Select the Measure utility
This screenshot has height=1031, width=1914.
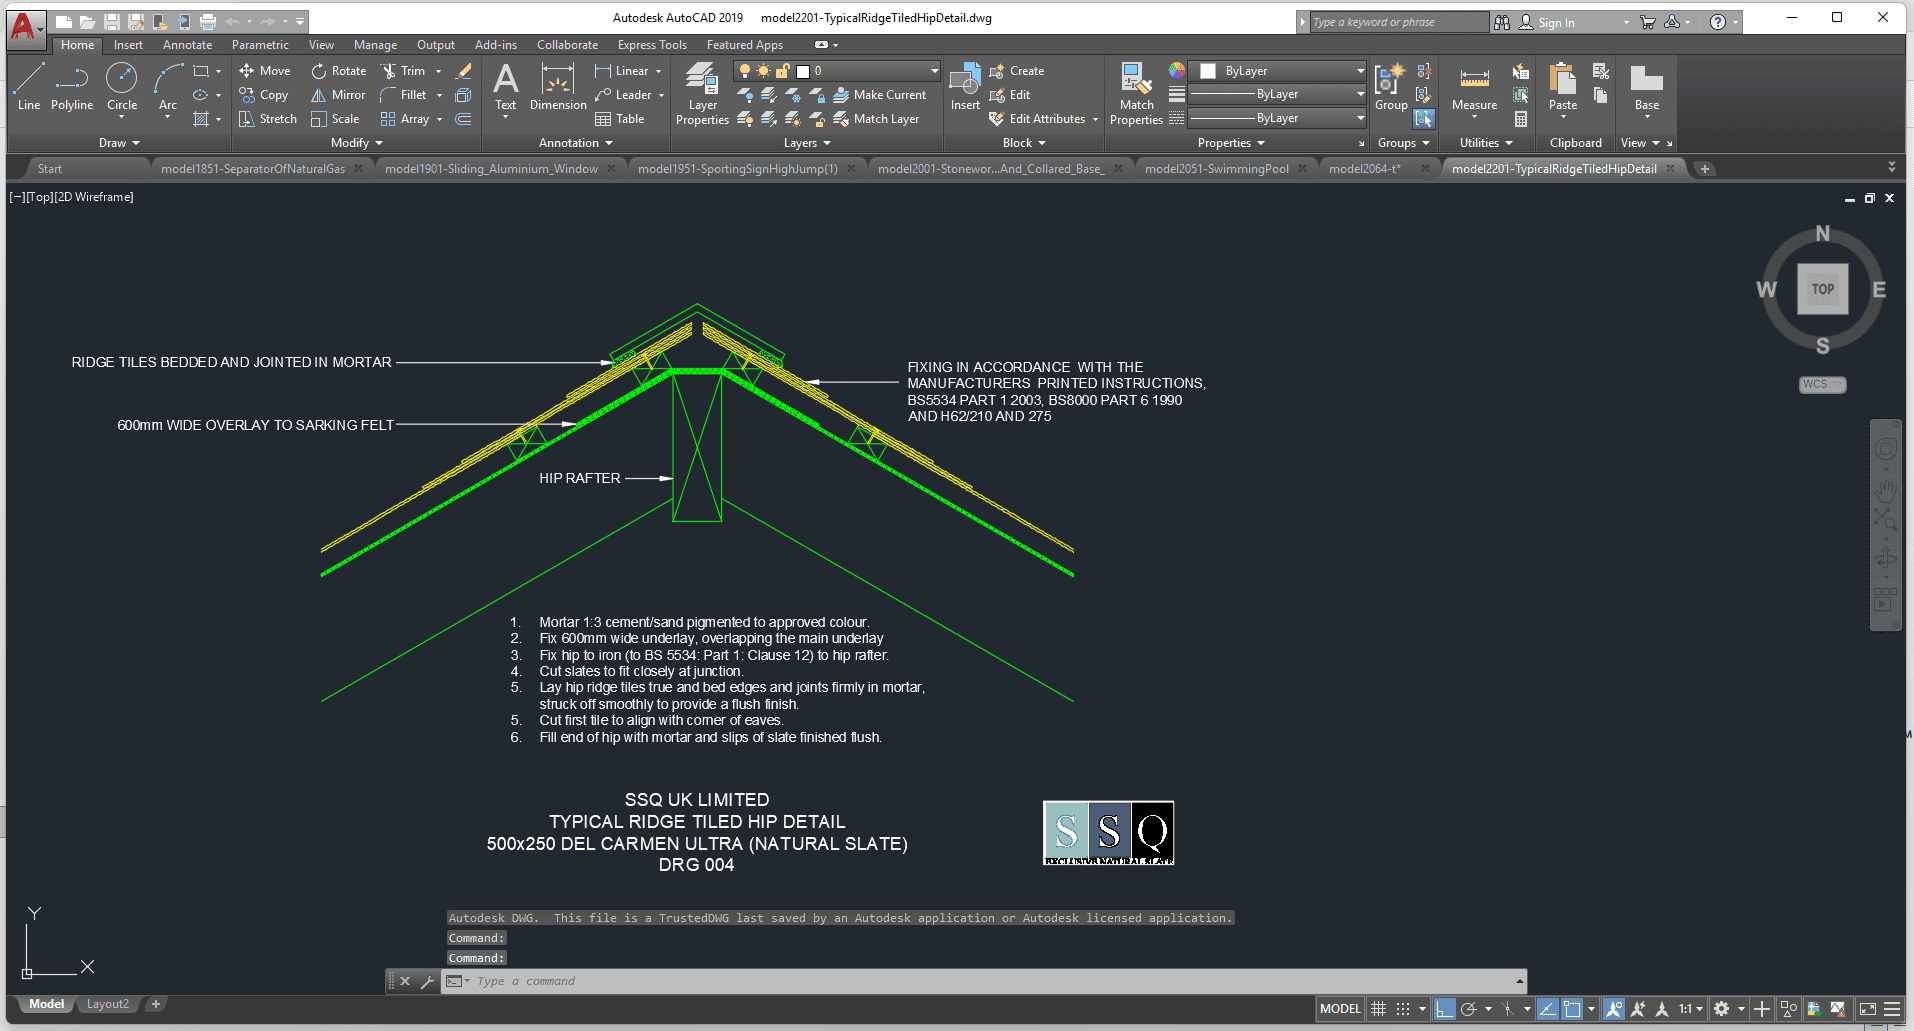(x=1474, y=90)
